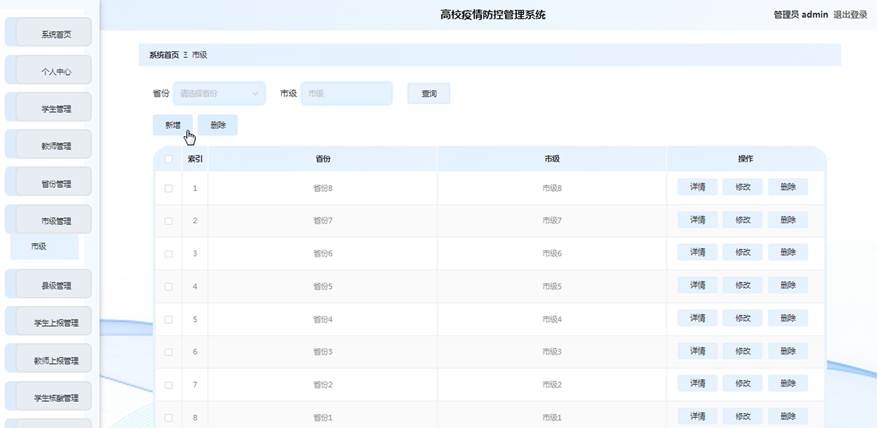Click 详情 for the 省份7 row
Viewport: 877px width, 428px height.
tap(697, 219)
